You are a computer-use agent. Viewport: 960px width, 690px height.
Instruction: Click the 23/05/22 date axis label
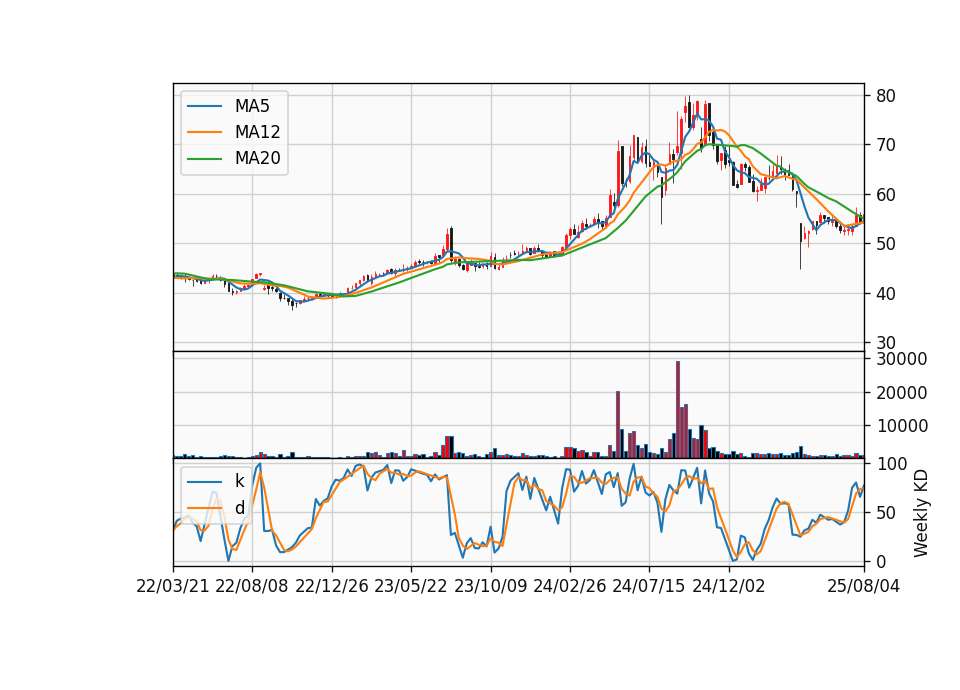411,586
